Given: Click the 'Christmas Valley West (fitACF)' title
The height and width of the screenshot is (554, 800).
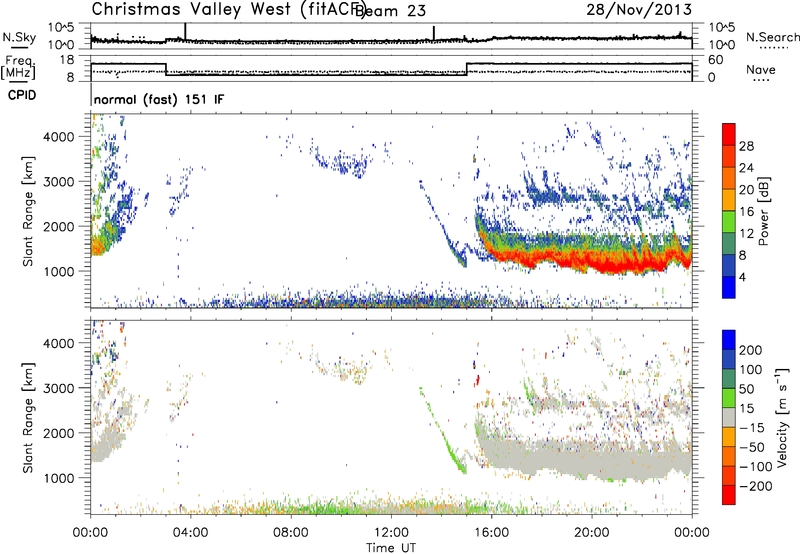Looking at the screenshot, I should [x=228, y=9].
